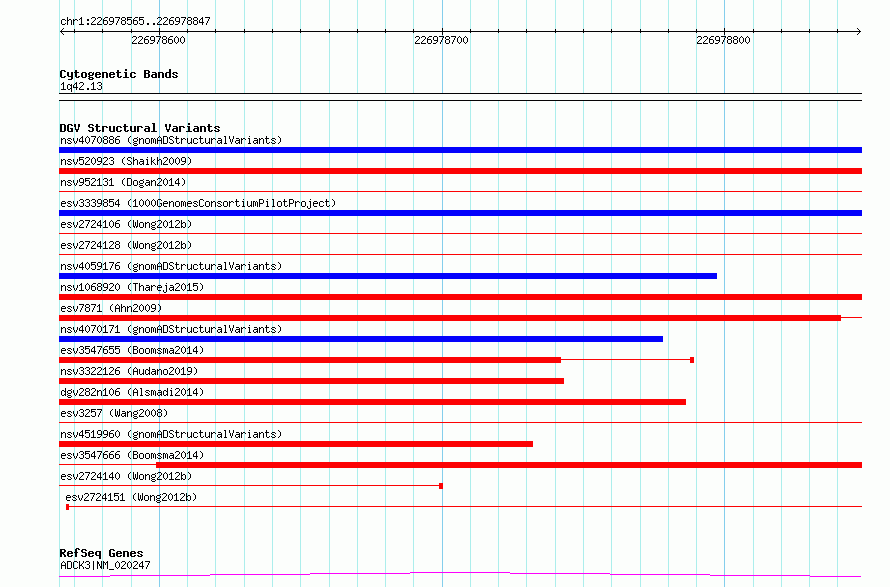Click esv3339854 1000GenomesConsortiumPilotProject label
Image resolution: width=890 pixels, height=587 pixels.
click(x=198, y=203)
